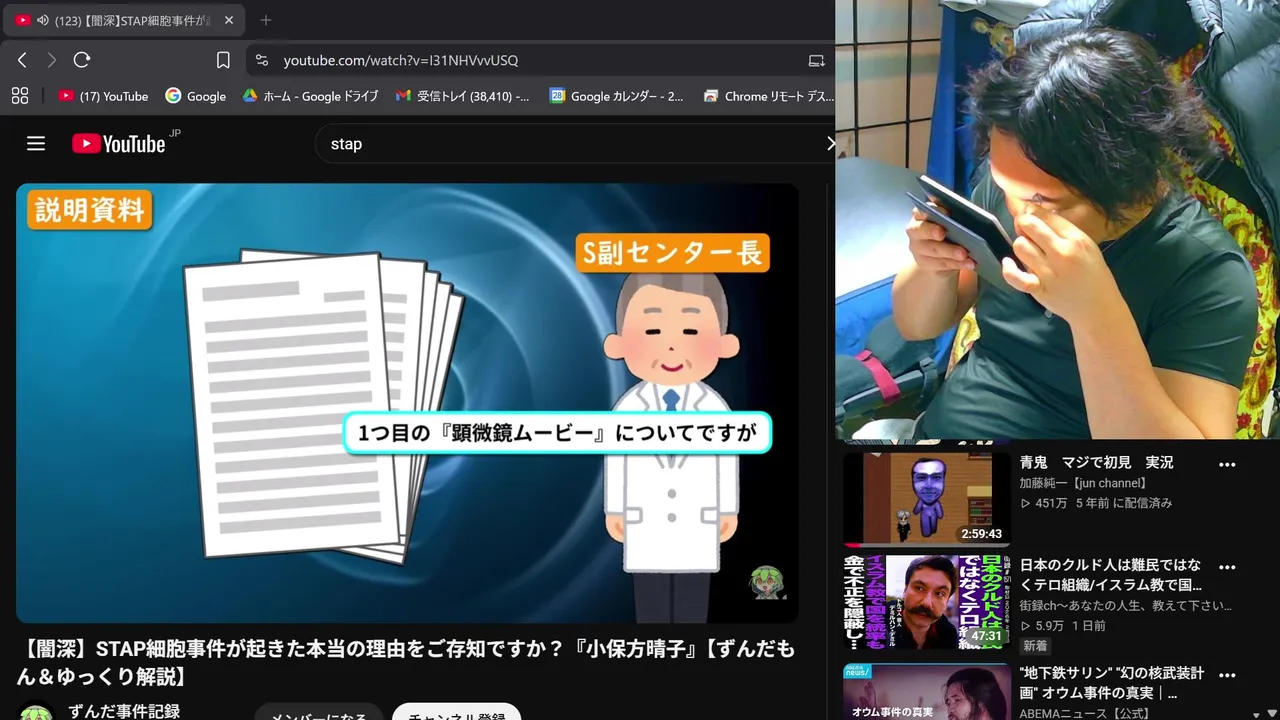Open the オウム事件の真実 video thumbnail
This screenshot has width=1280, height=720.
coord(926,691)
